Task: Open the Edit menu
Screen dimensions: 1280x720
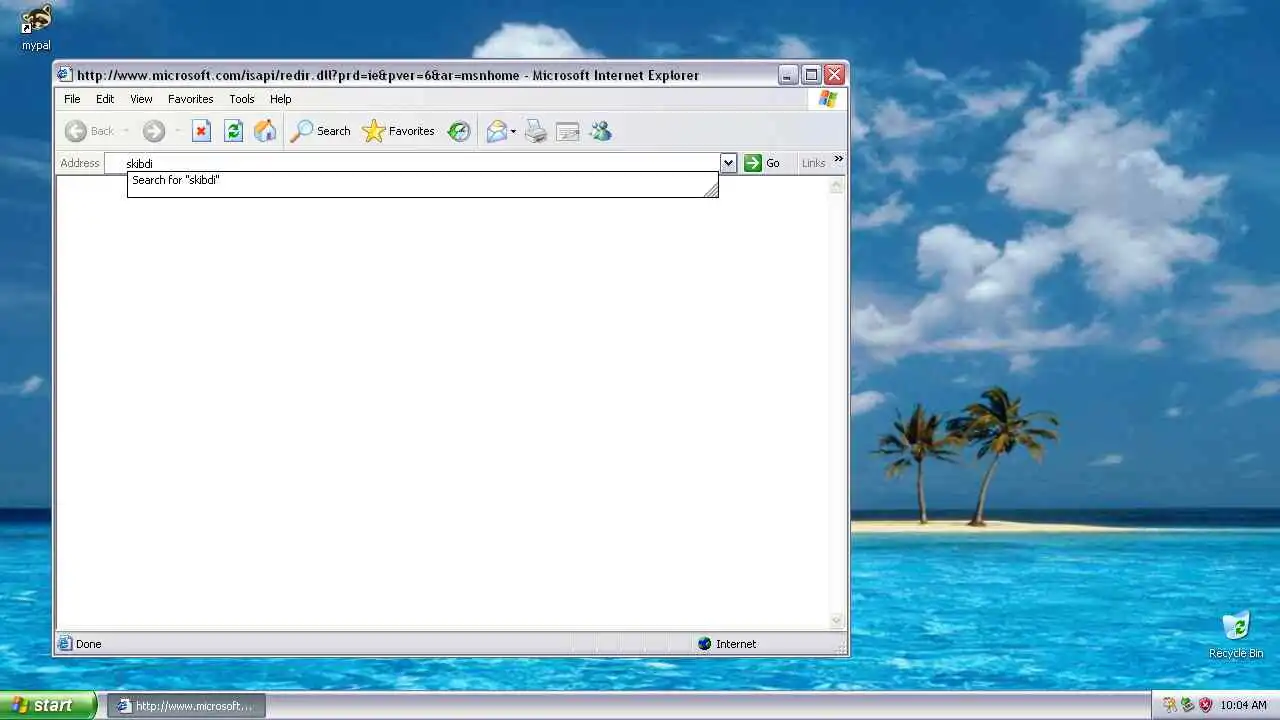Action: pyautogui.click(x=105, y=99)
